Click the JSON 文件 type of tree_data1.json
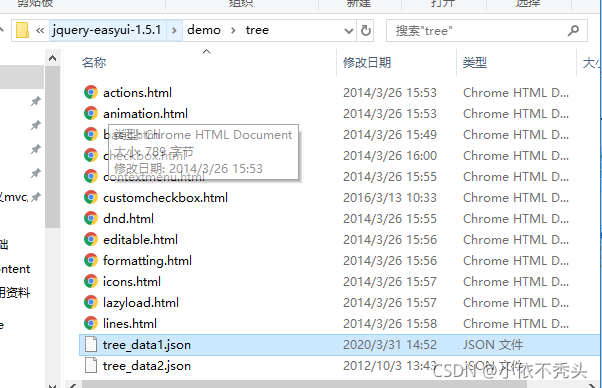The image size is (602, 388). click(493, 345)
